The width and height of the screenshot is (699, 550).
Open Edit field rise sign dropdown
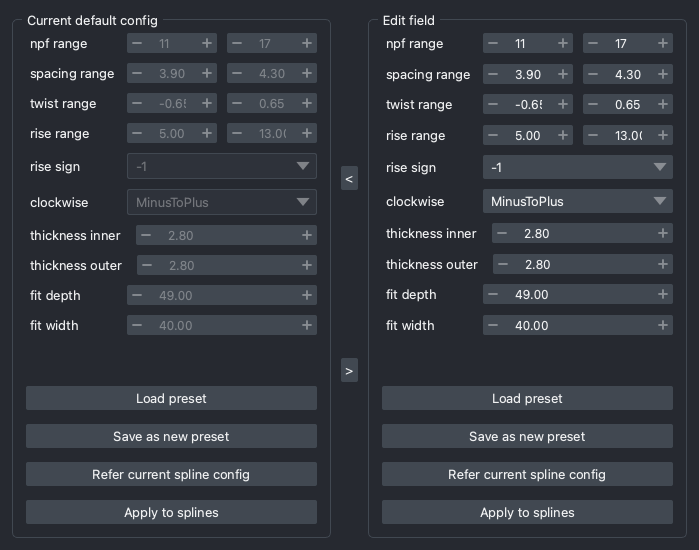click(x=577, y=167)
